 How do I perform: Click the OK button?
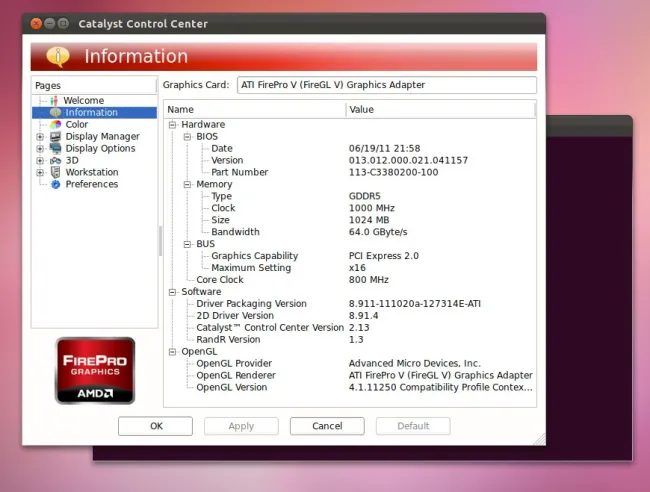[x=155, y=426]
